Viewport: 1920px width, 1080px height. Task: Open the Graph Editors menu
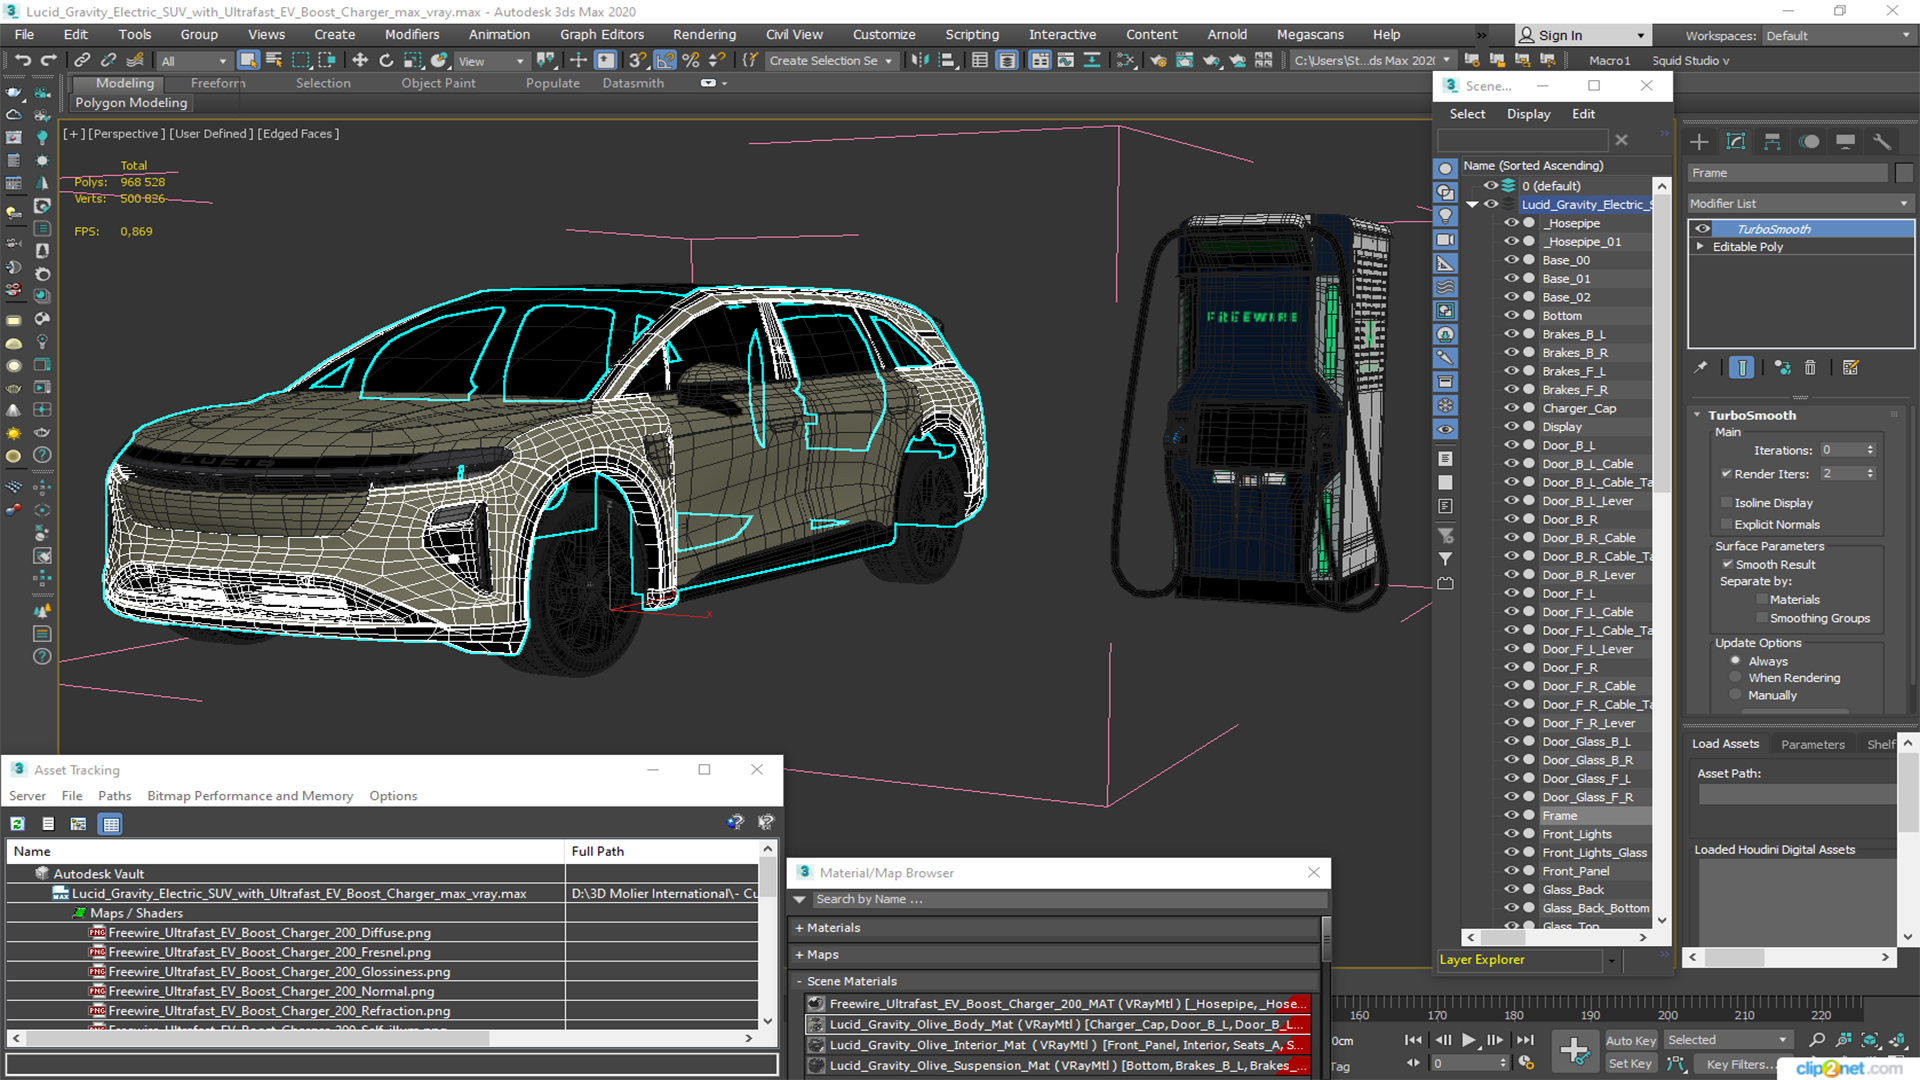click(x=602, y=34)
